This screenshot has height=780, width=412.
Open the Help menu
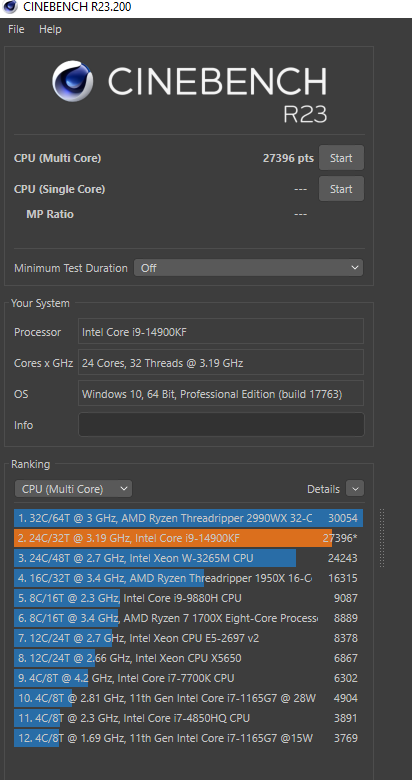[x=50, y=29]
